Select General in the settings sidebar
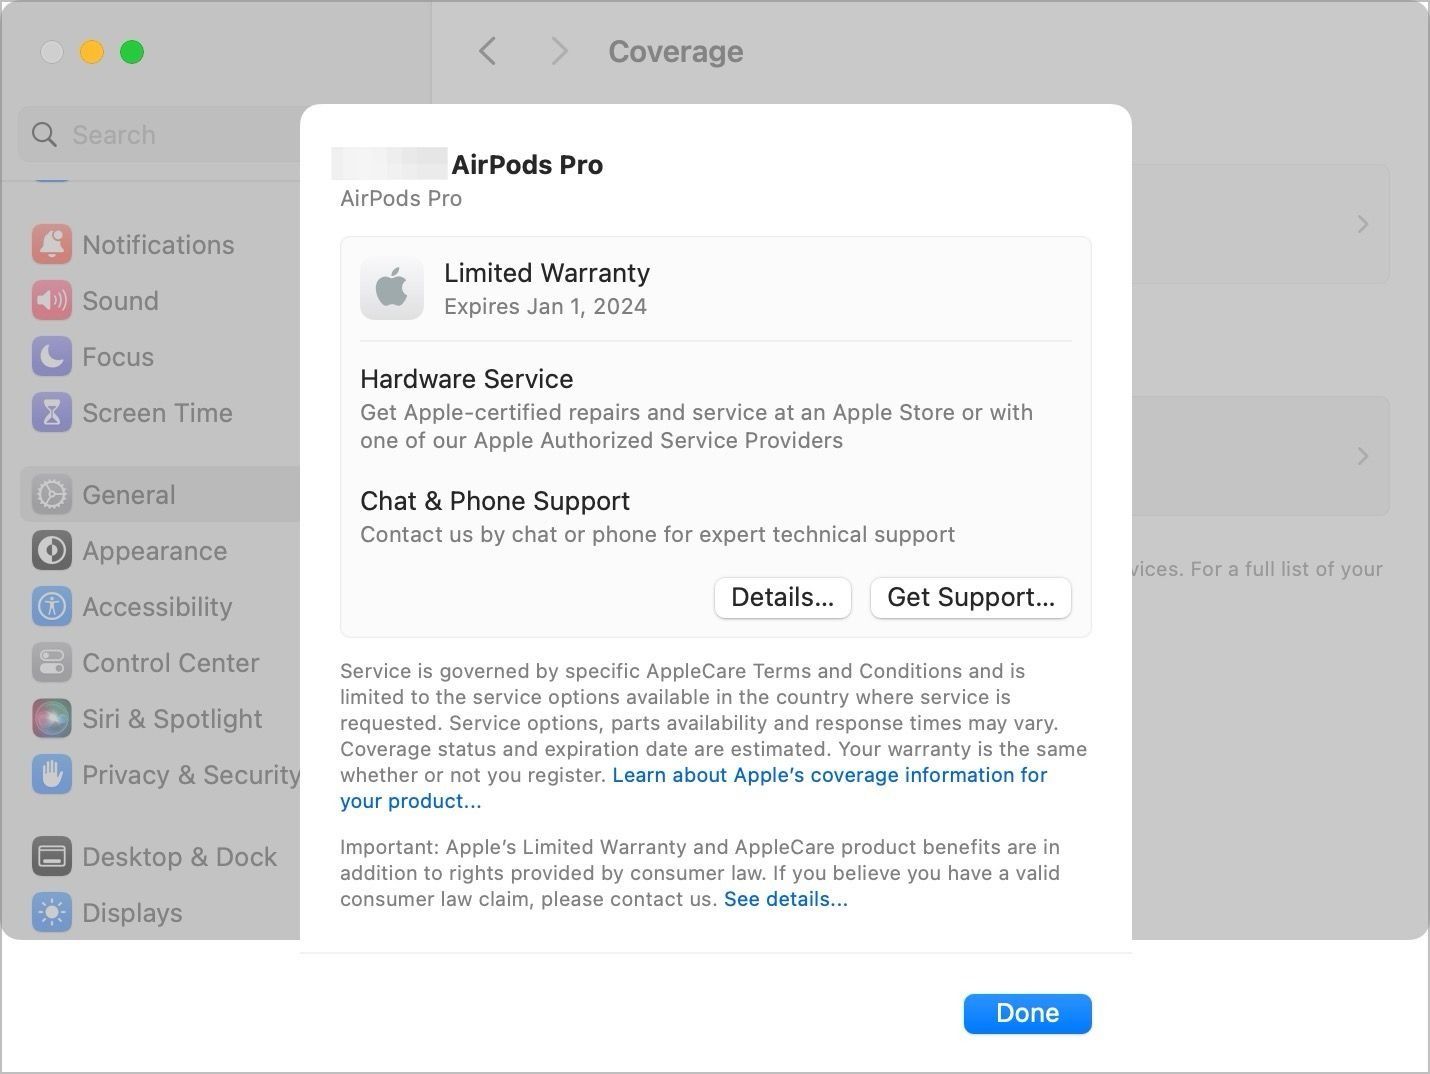1430x1074 pixels. click(128, 494)
